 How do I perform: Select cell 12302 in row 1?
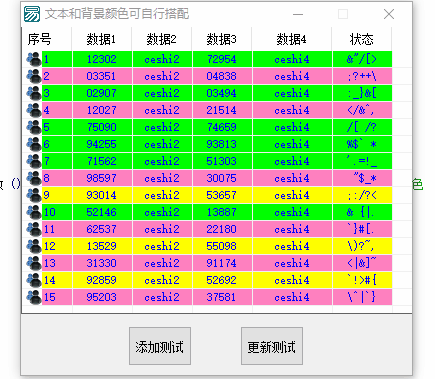102,59
